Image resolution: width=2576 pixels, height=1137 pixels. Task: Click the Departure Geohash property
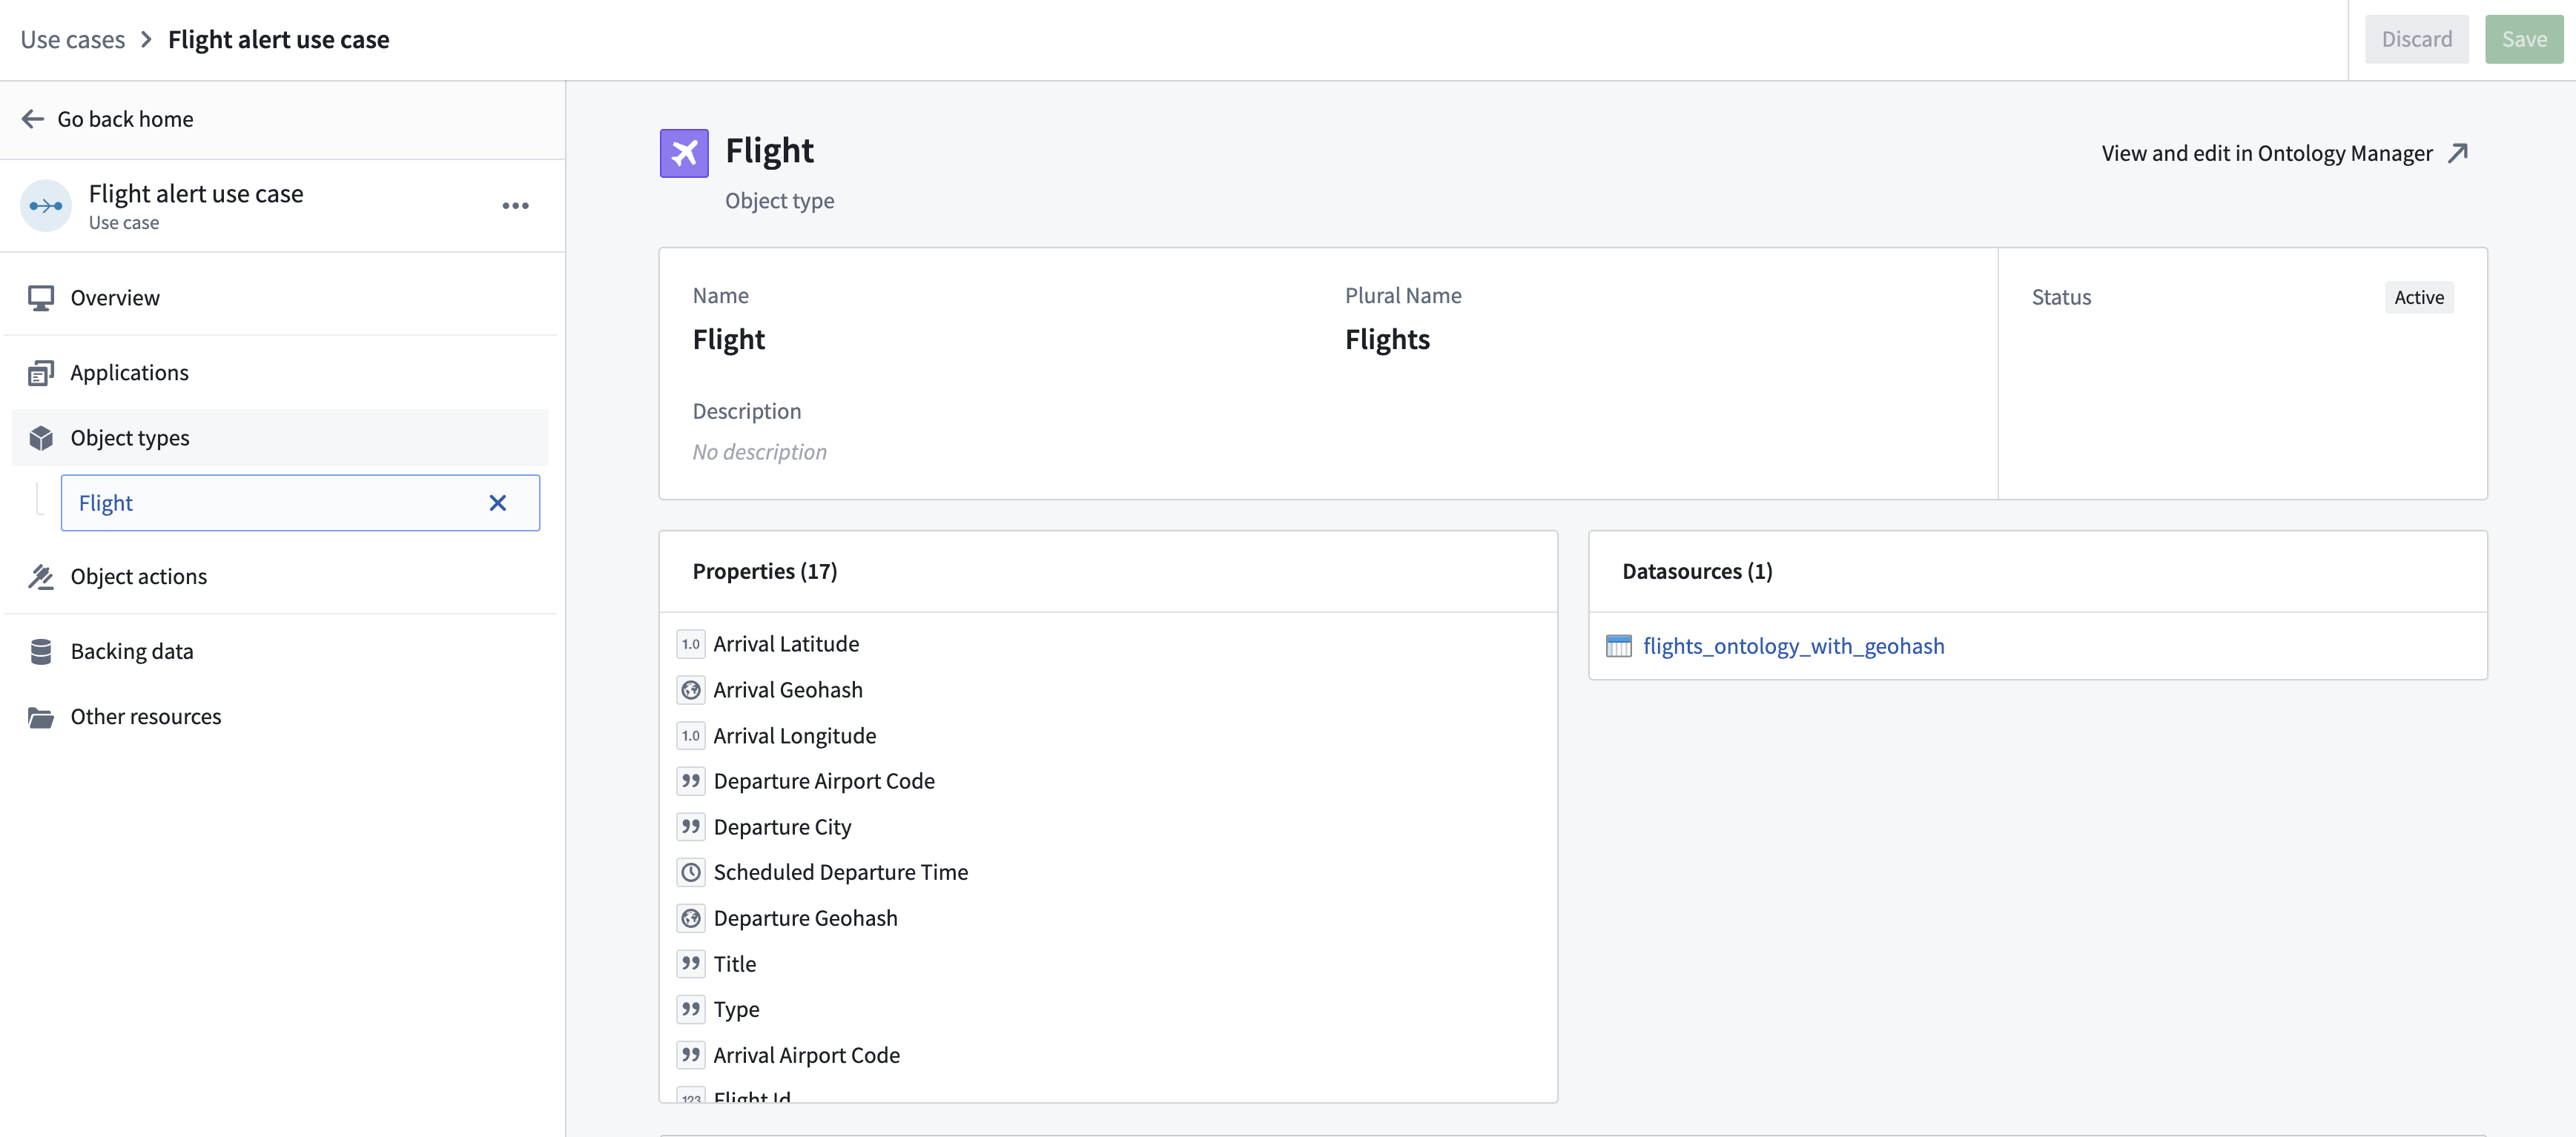coord(805,918)
